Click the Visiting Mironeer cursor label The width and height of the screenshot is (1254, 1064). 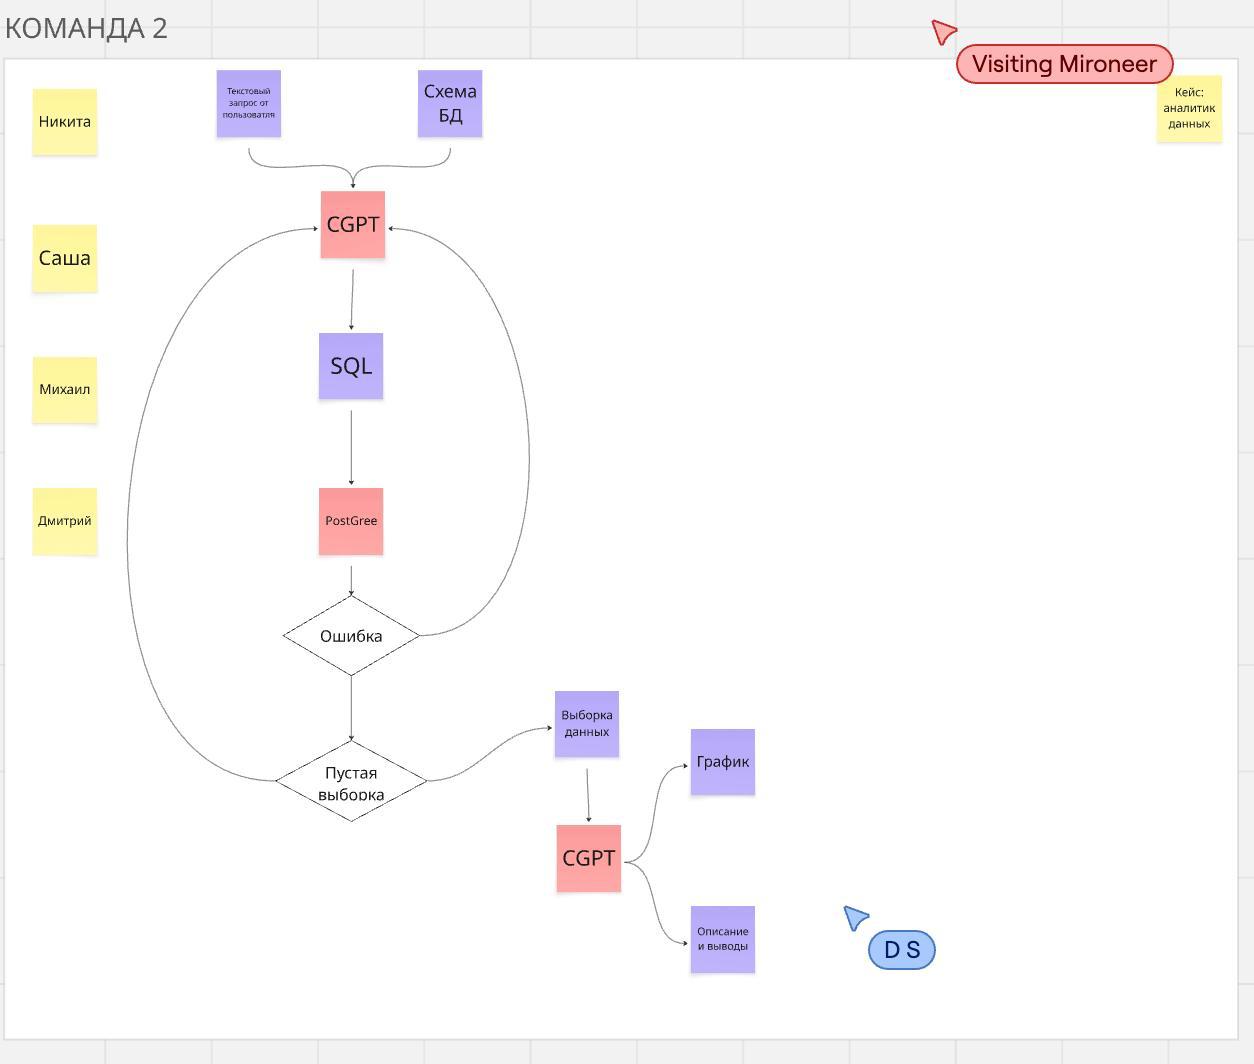click(1065, 64)
